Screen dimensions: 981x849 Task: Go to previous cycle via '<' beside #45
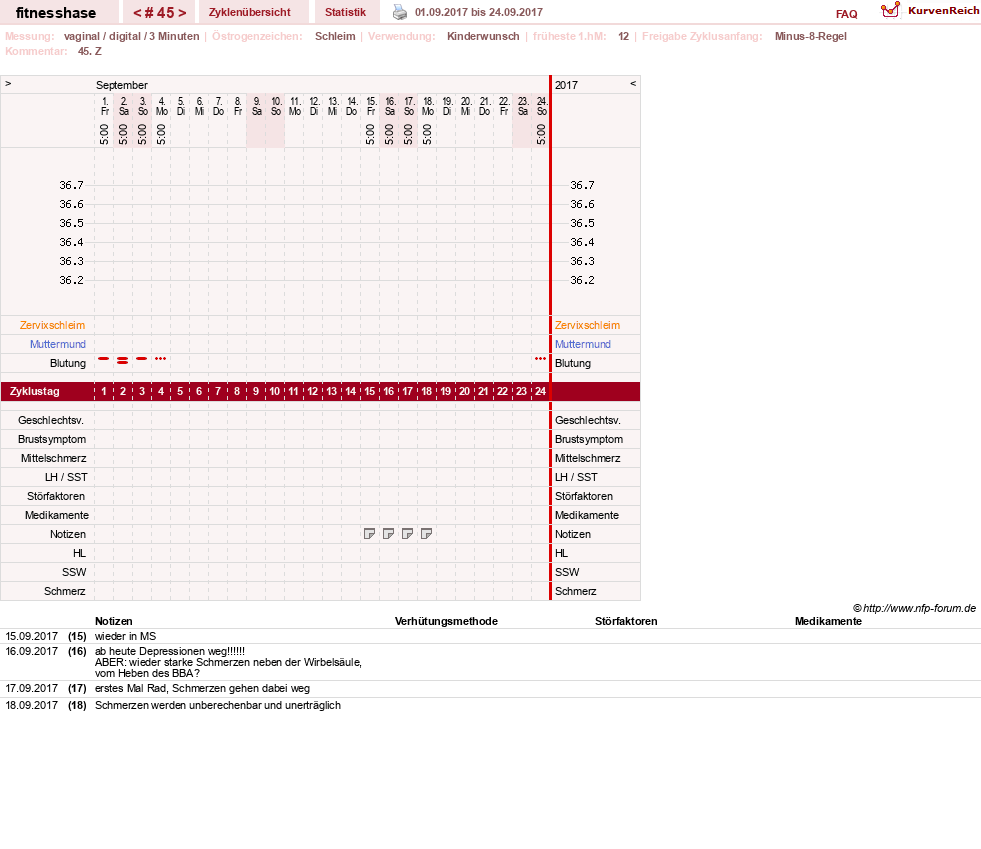137,13
